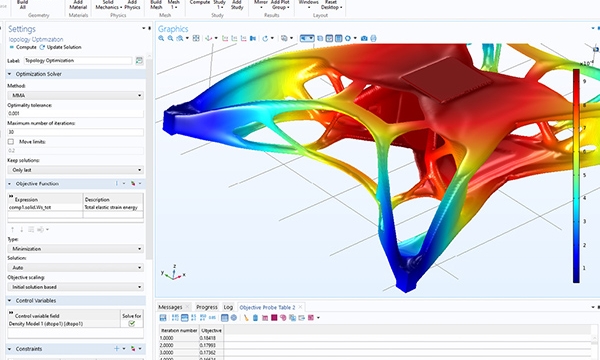Click the Zoom Extents icon in Graphics toolbar
The height and width of the screenshot is (360, 600).
[x=196, y=38]
